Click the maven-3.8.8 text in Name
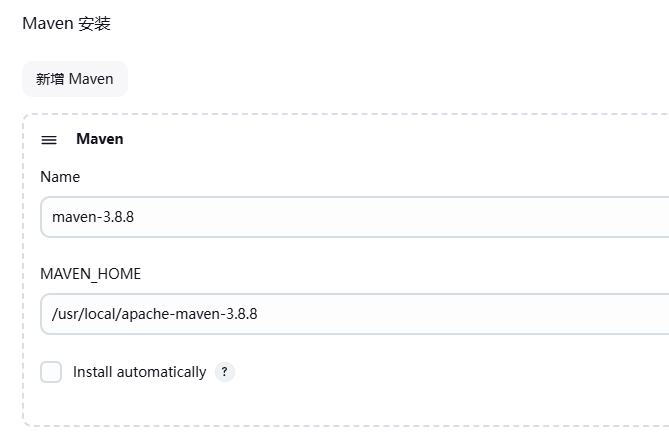 (93, 216)
